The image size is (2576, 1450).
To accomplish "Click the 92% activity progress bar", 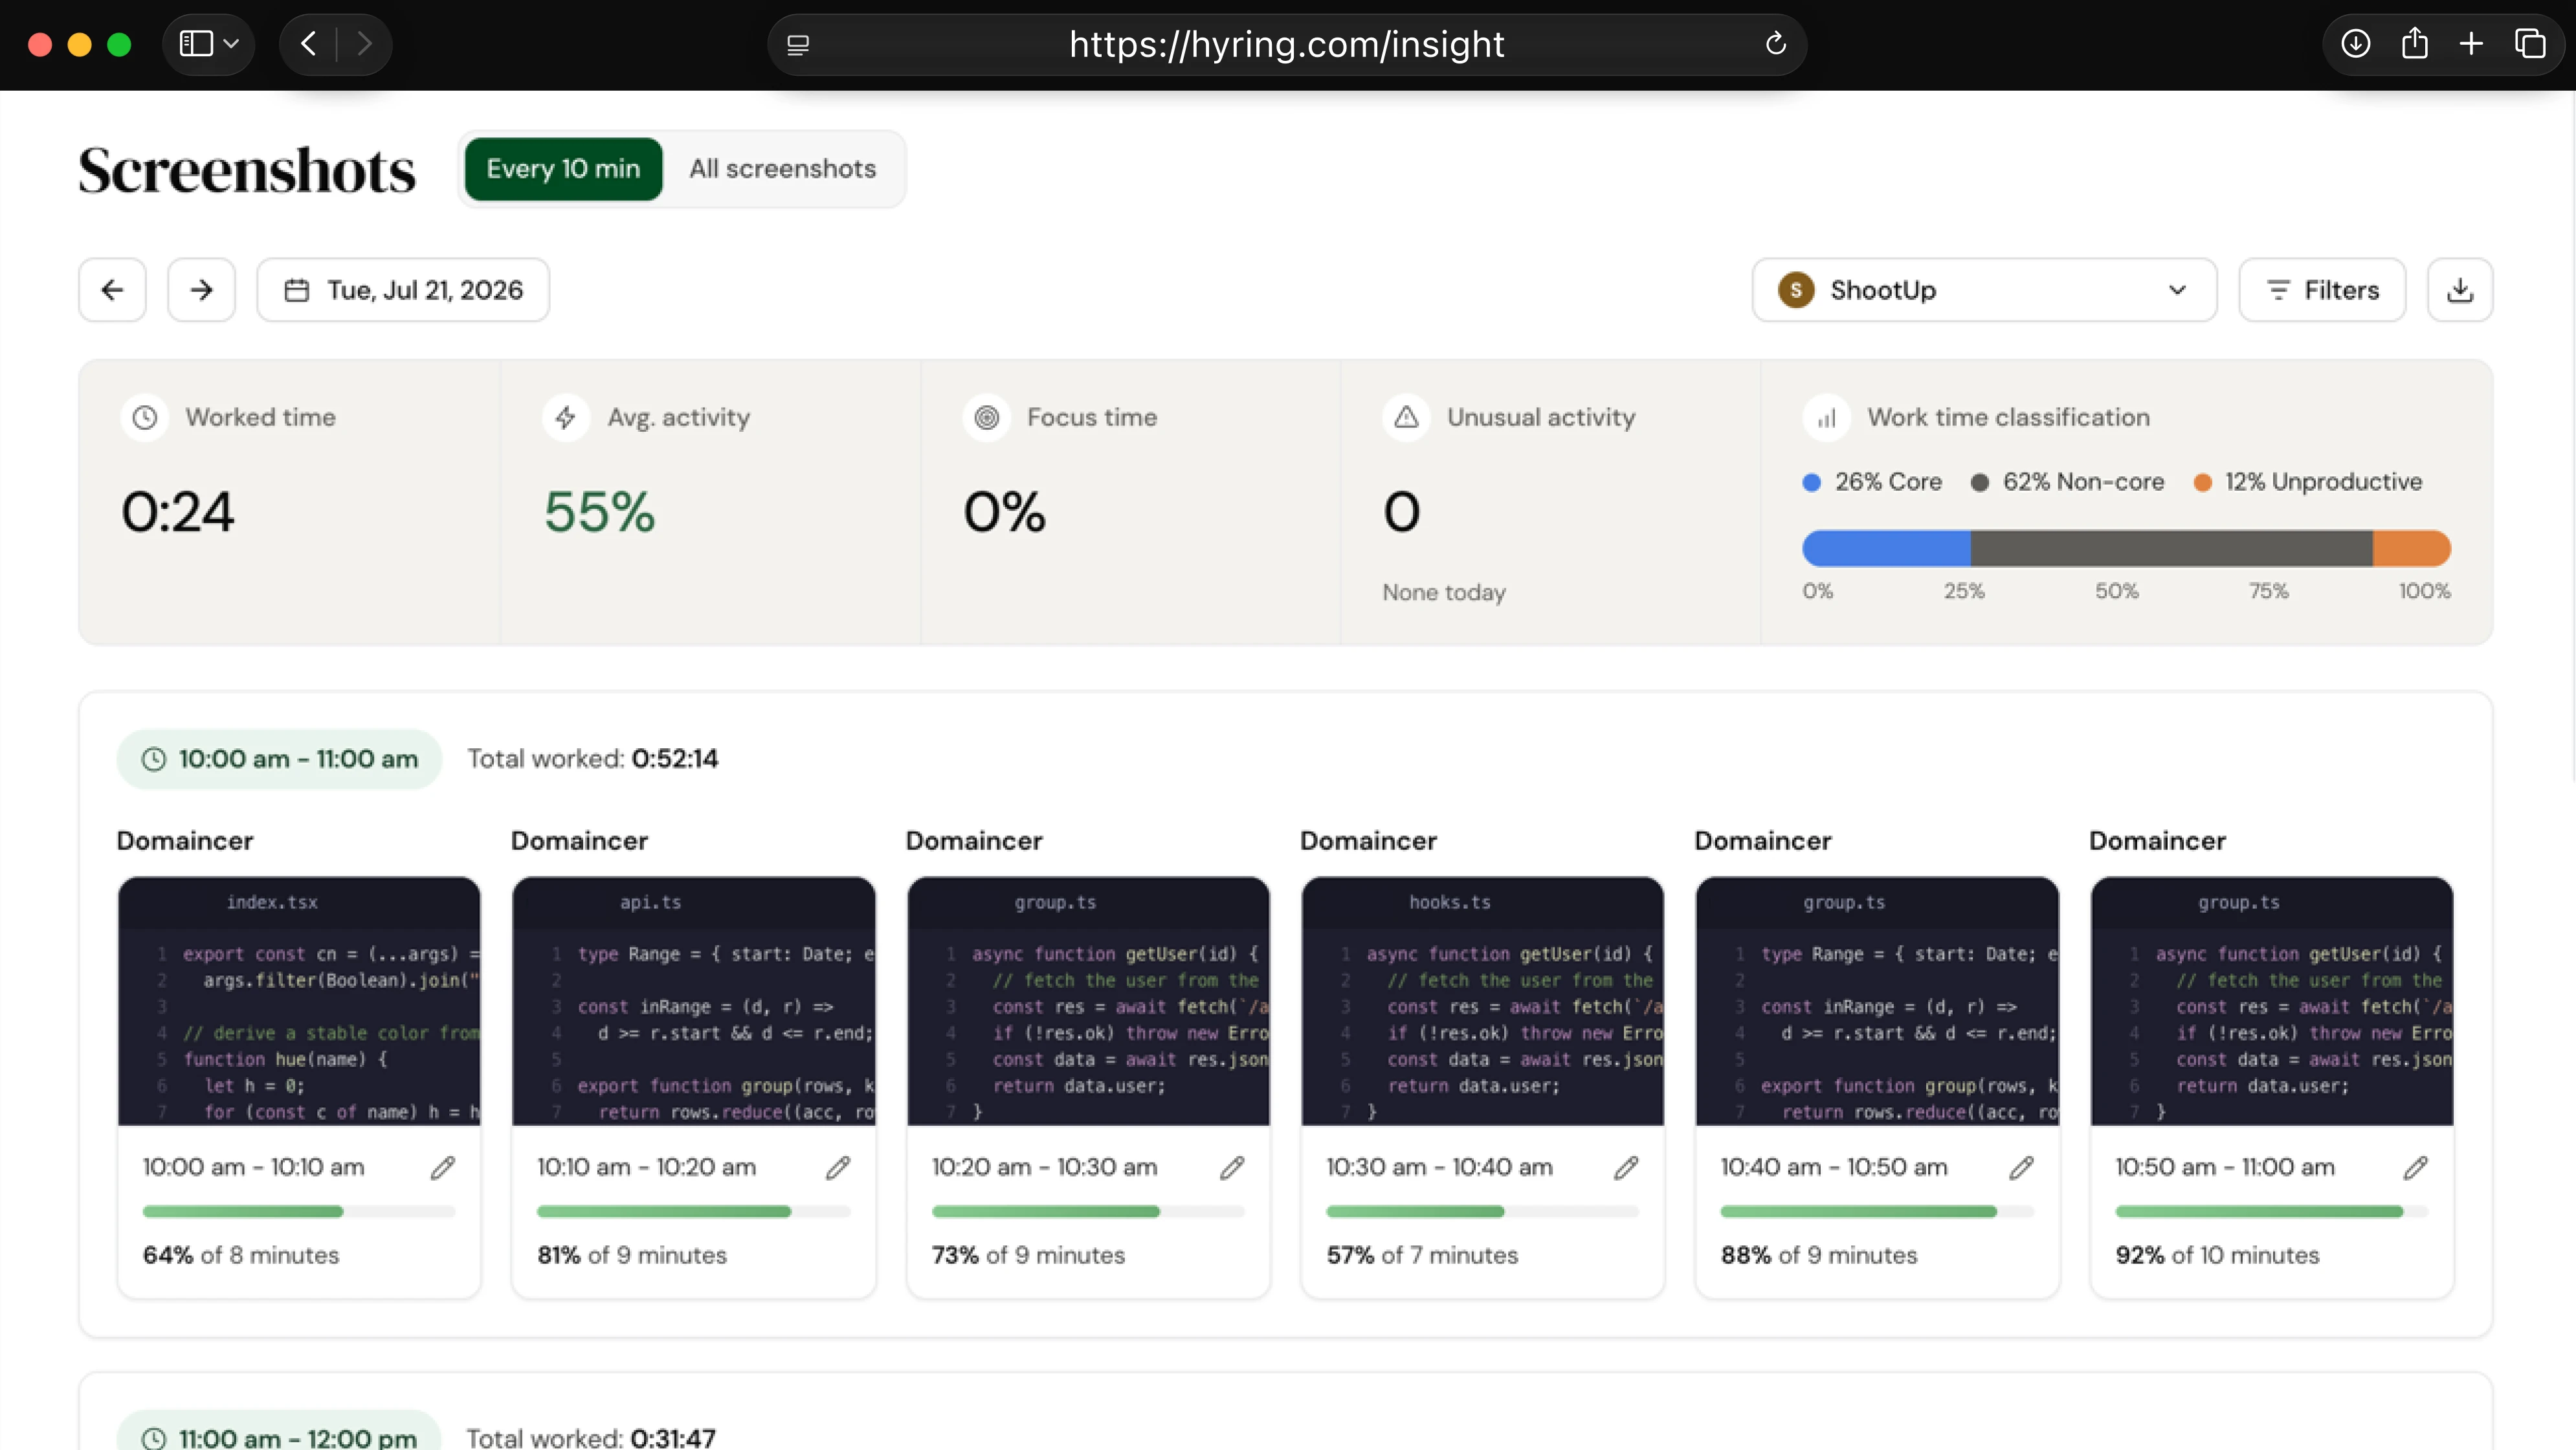I will [x=2271, y=1212].
